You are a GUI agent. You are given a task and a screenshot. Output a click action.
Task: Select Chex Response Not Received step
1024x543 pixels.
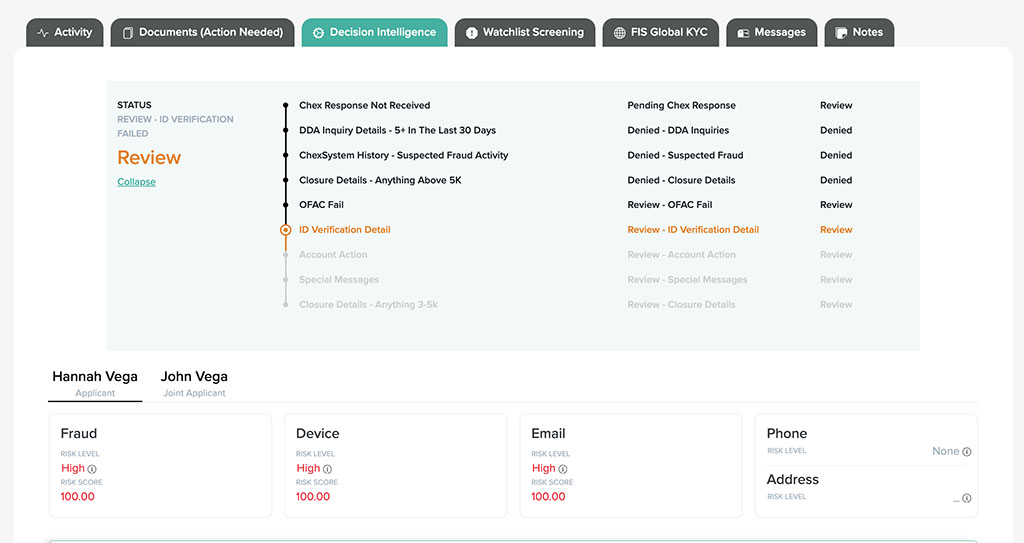[364, 105]
